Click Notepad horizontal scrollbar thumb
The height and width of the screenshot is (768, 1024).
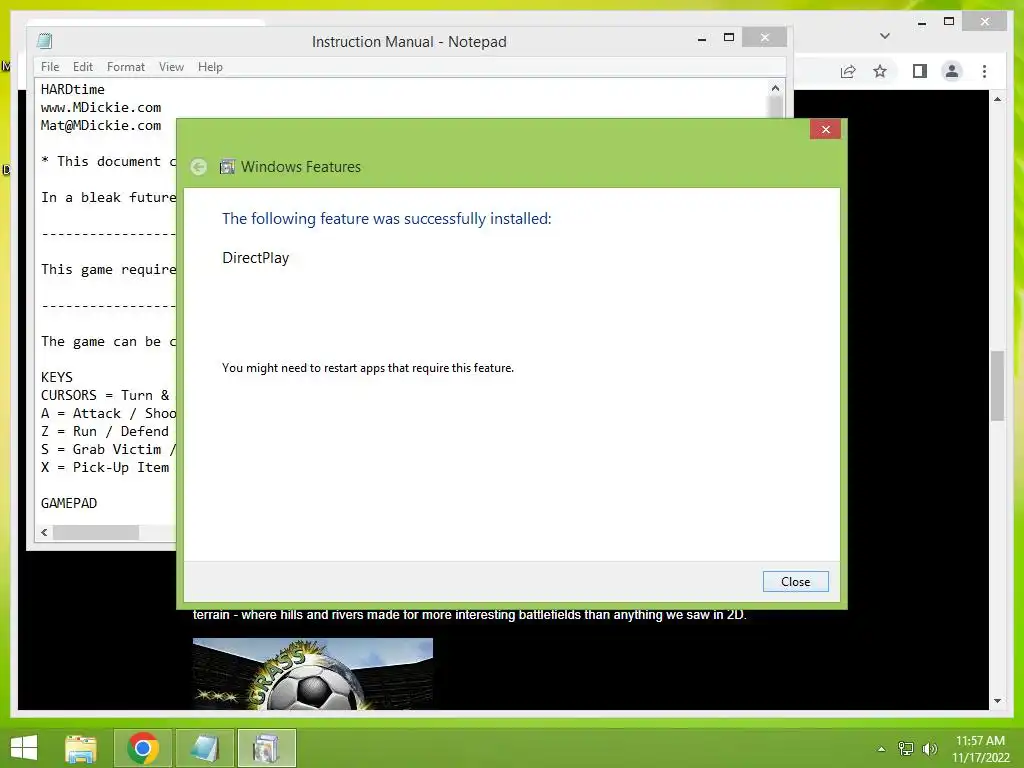pos(96,532)
